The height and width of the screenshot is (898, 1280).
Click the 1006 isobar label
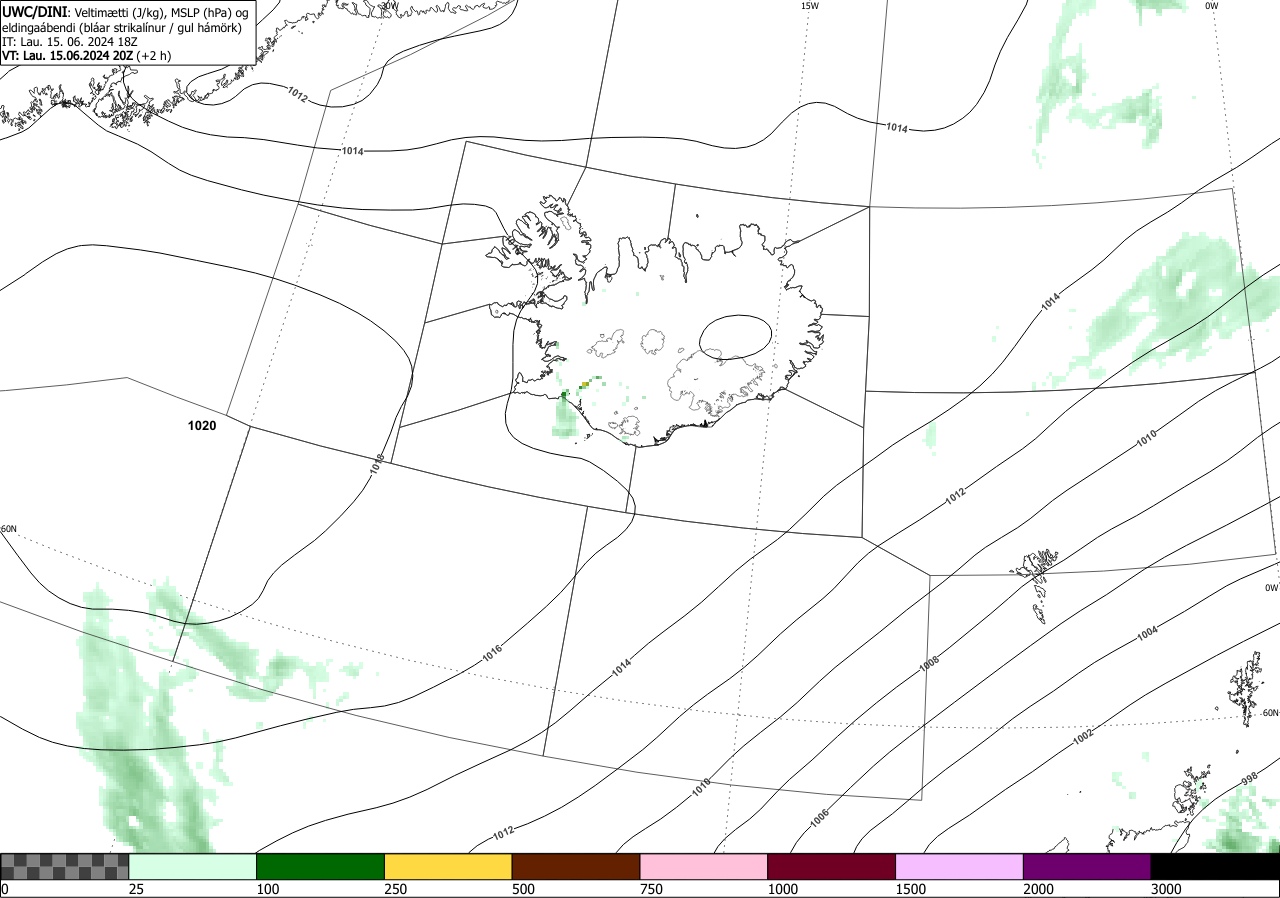click(820, 817)
